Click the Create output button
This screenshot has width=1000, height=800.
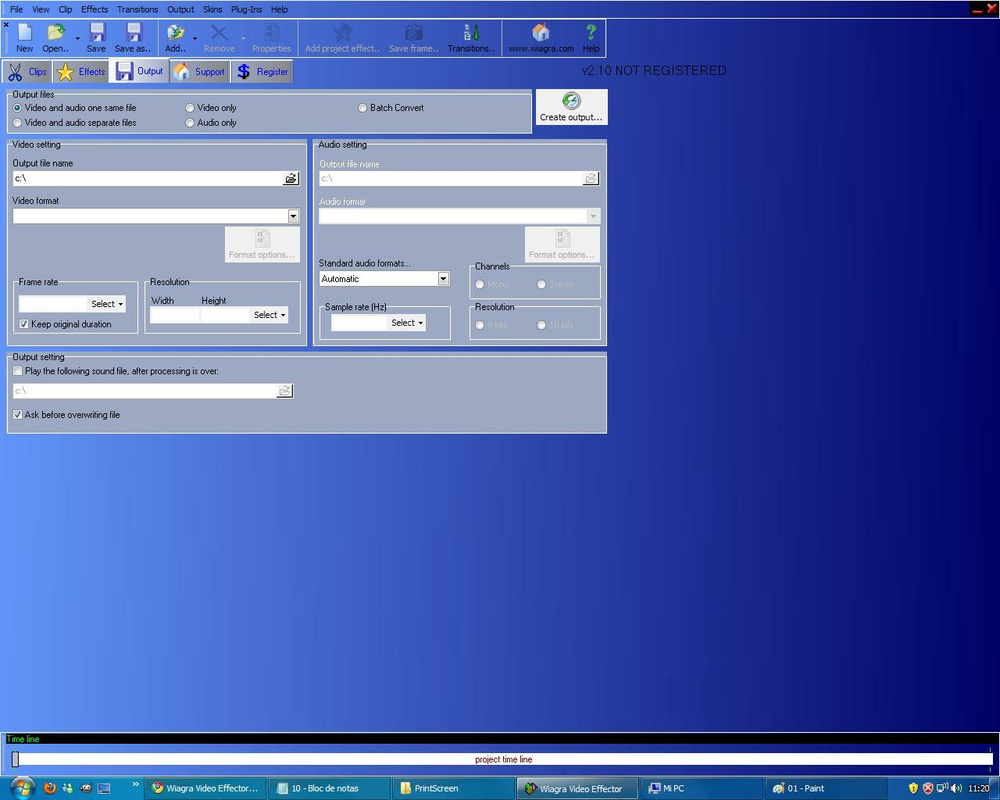click(x=571, y=107)
